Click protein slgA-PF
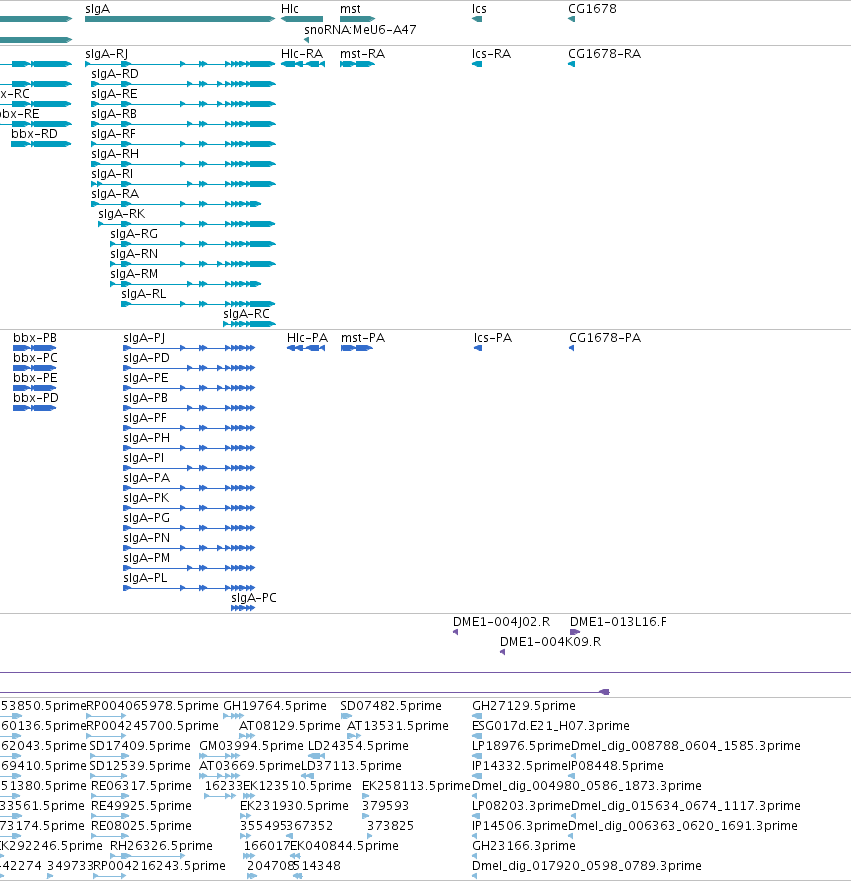 [189, 428]
